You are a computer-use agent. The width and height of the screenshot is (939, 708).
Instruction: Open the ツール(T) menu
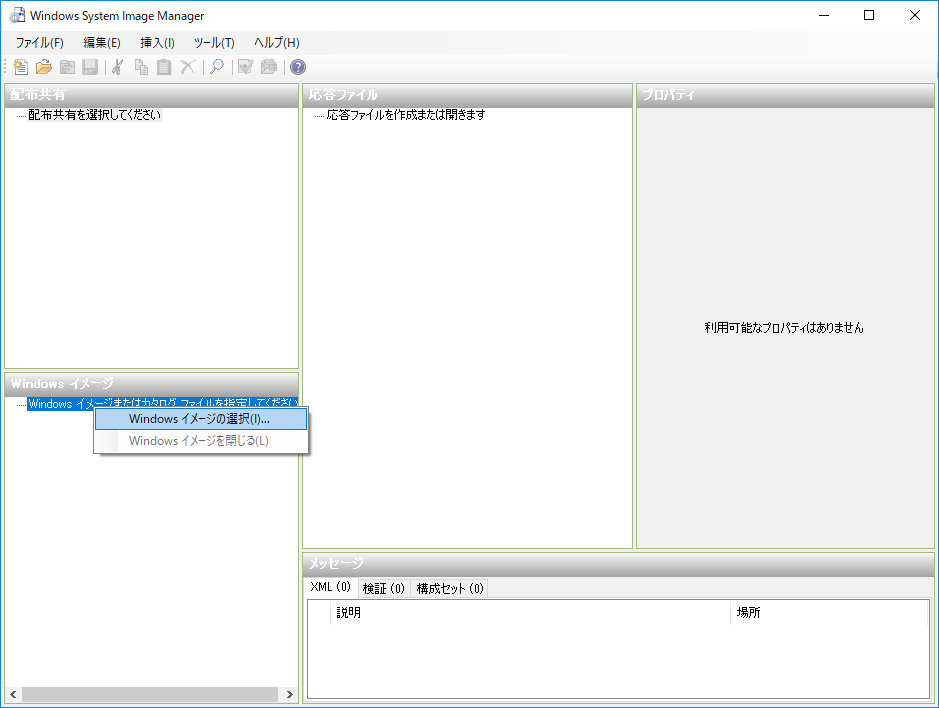[x=214, y=43]
